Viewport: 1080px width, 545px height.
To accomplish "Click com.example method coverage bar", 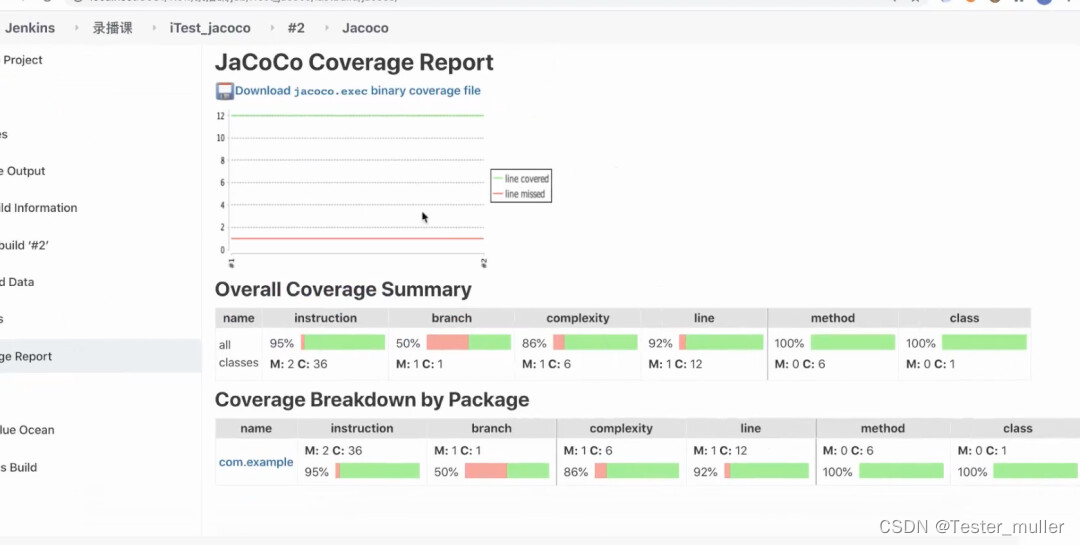I will 902,471.
